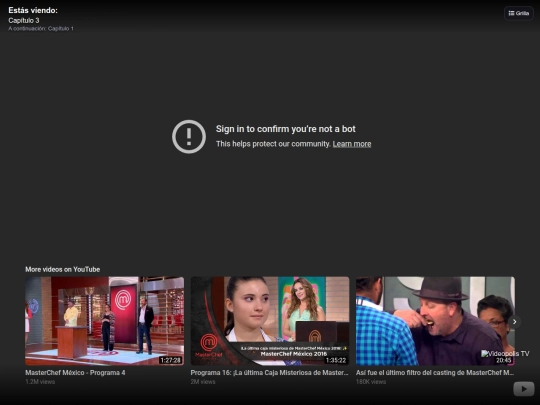Click title Así fue el último filtro del casting

tap(435, 373)
